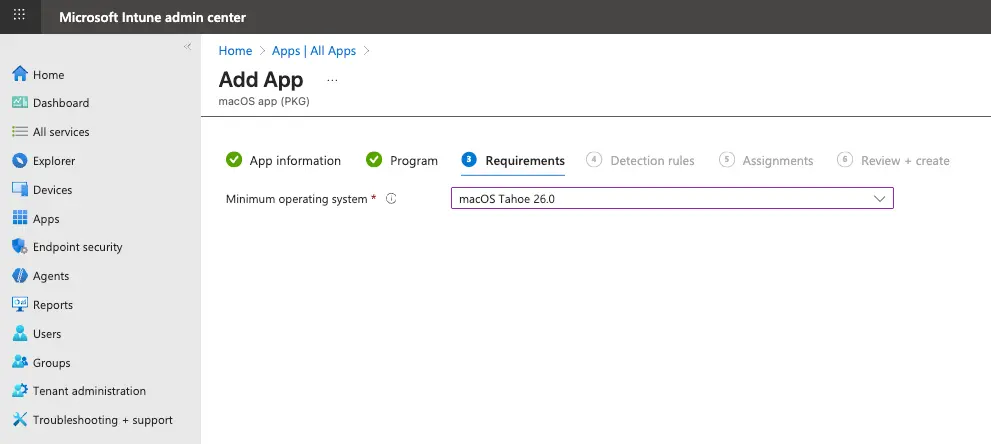Open the Apps grid icon
The image size is (991, 444).
20,219
